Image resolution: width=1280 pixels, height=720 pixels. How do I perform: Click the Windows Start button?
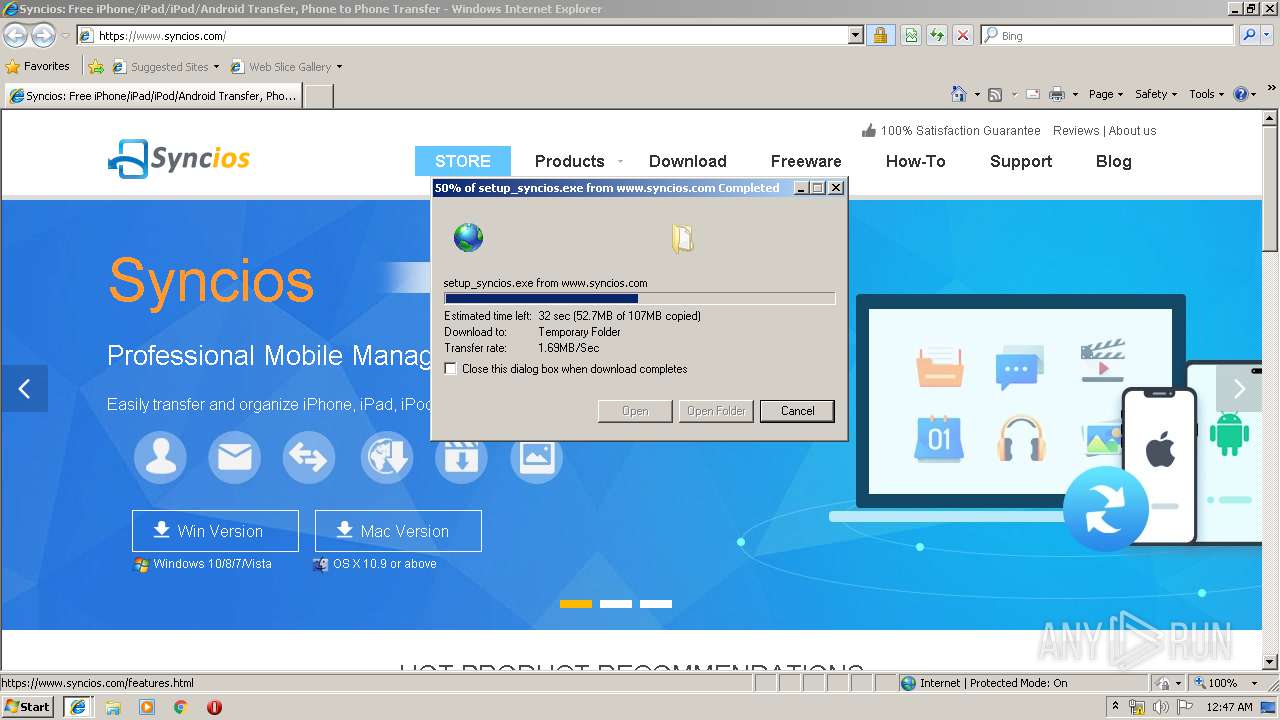pos(27,707)
